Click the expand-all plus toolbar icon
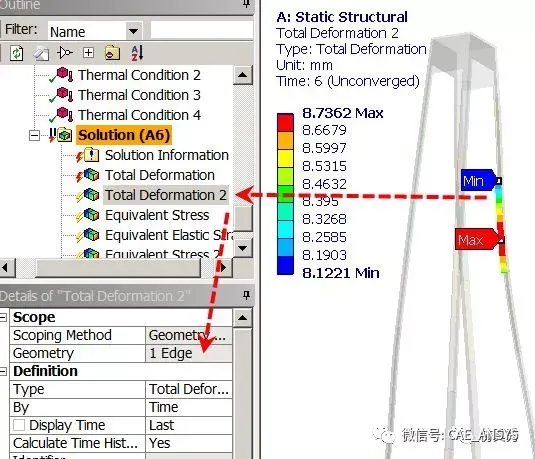535x459 pixels. click(88, 53)
